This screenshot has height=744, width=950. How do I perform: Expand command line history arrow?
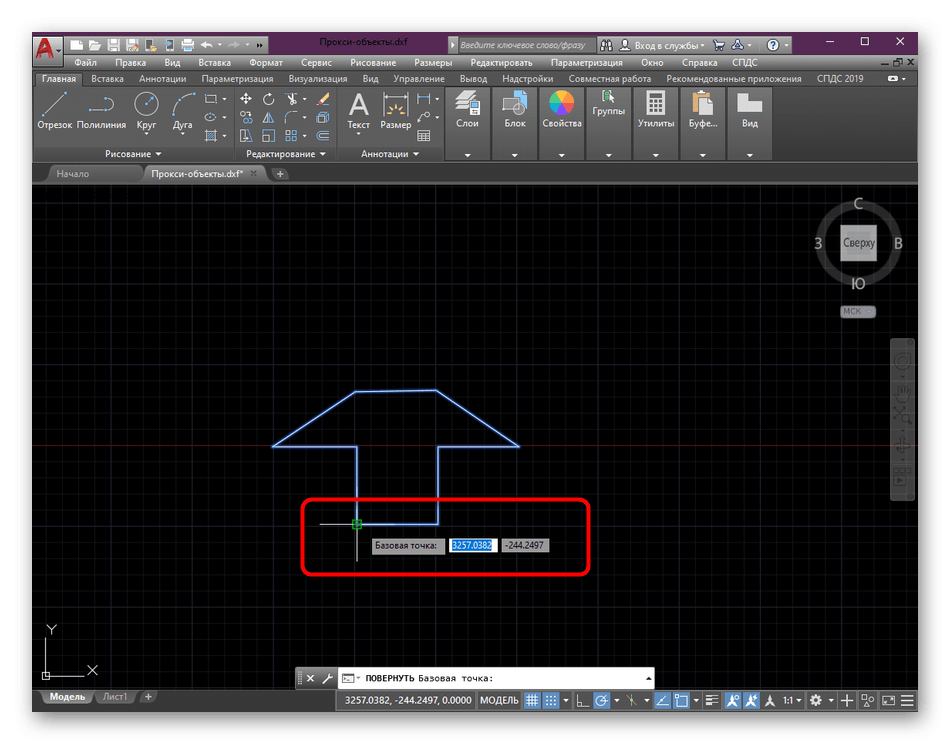click(648, 678)
